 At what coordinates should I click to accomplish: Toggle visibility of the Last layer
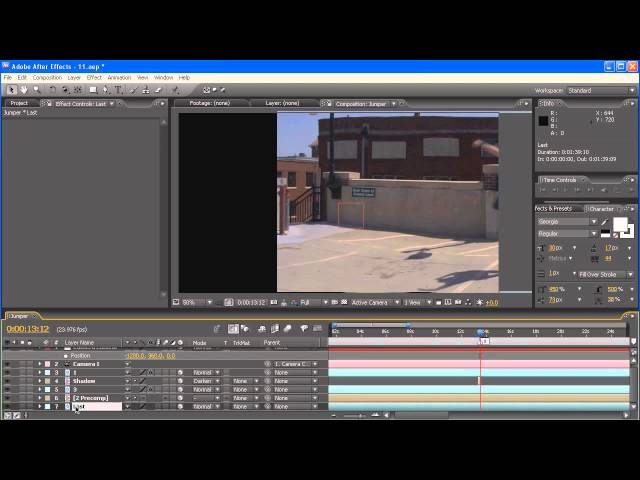click(x=7, y=407)
